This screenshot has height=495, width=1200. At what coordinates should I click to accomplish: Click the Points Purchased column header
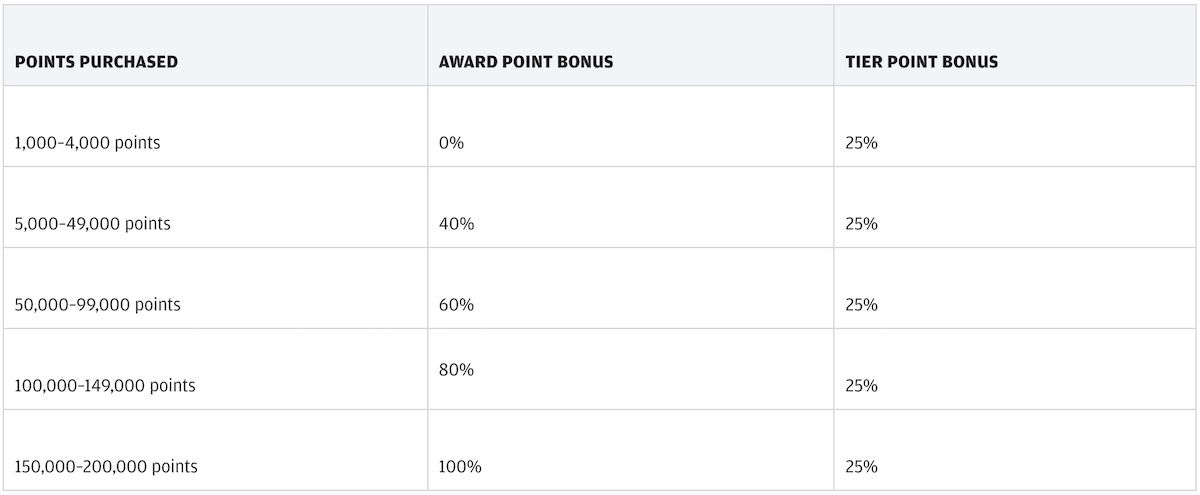pos(97,62)
